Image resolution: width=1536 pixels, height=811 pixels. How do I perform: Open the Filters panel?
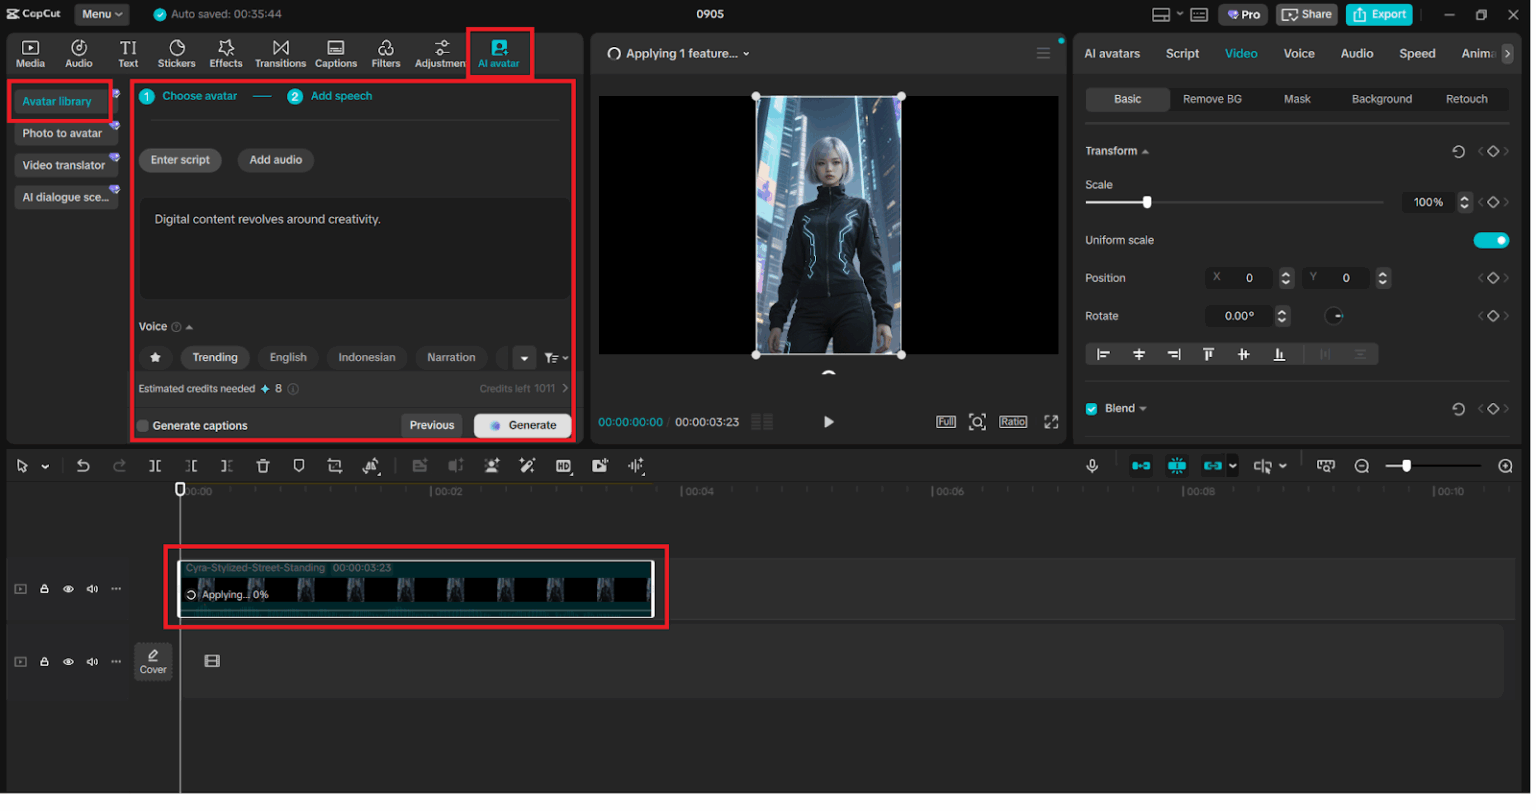tap(386, 54)
